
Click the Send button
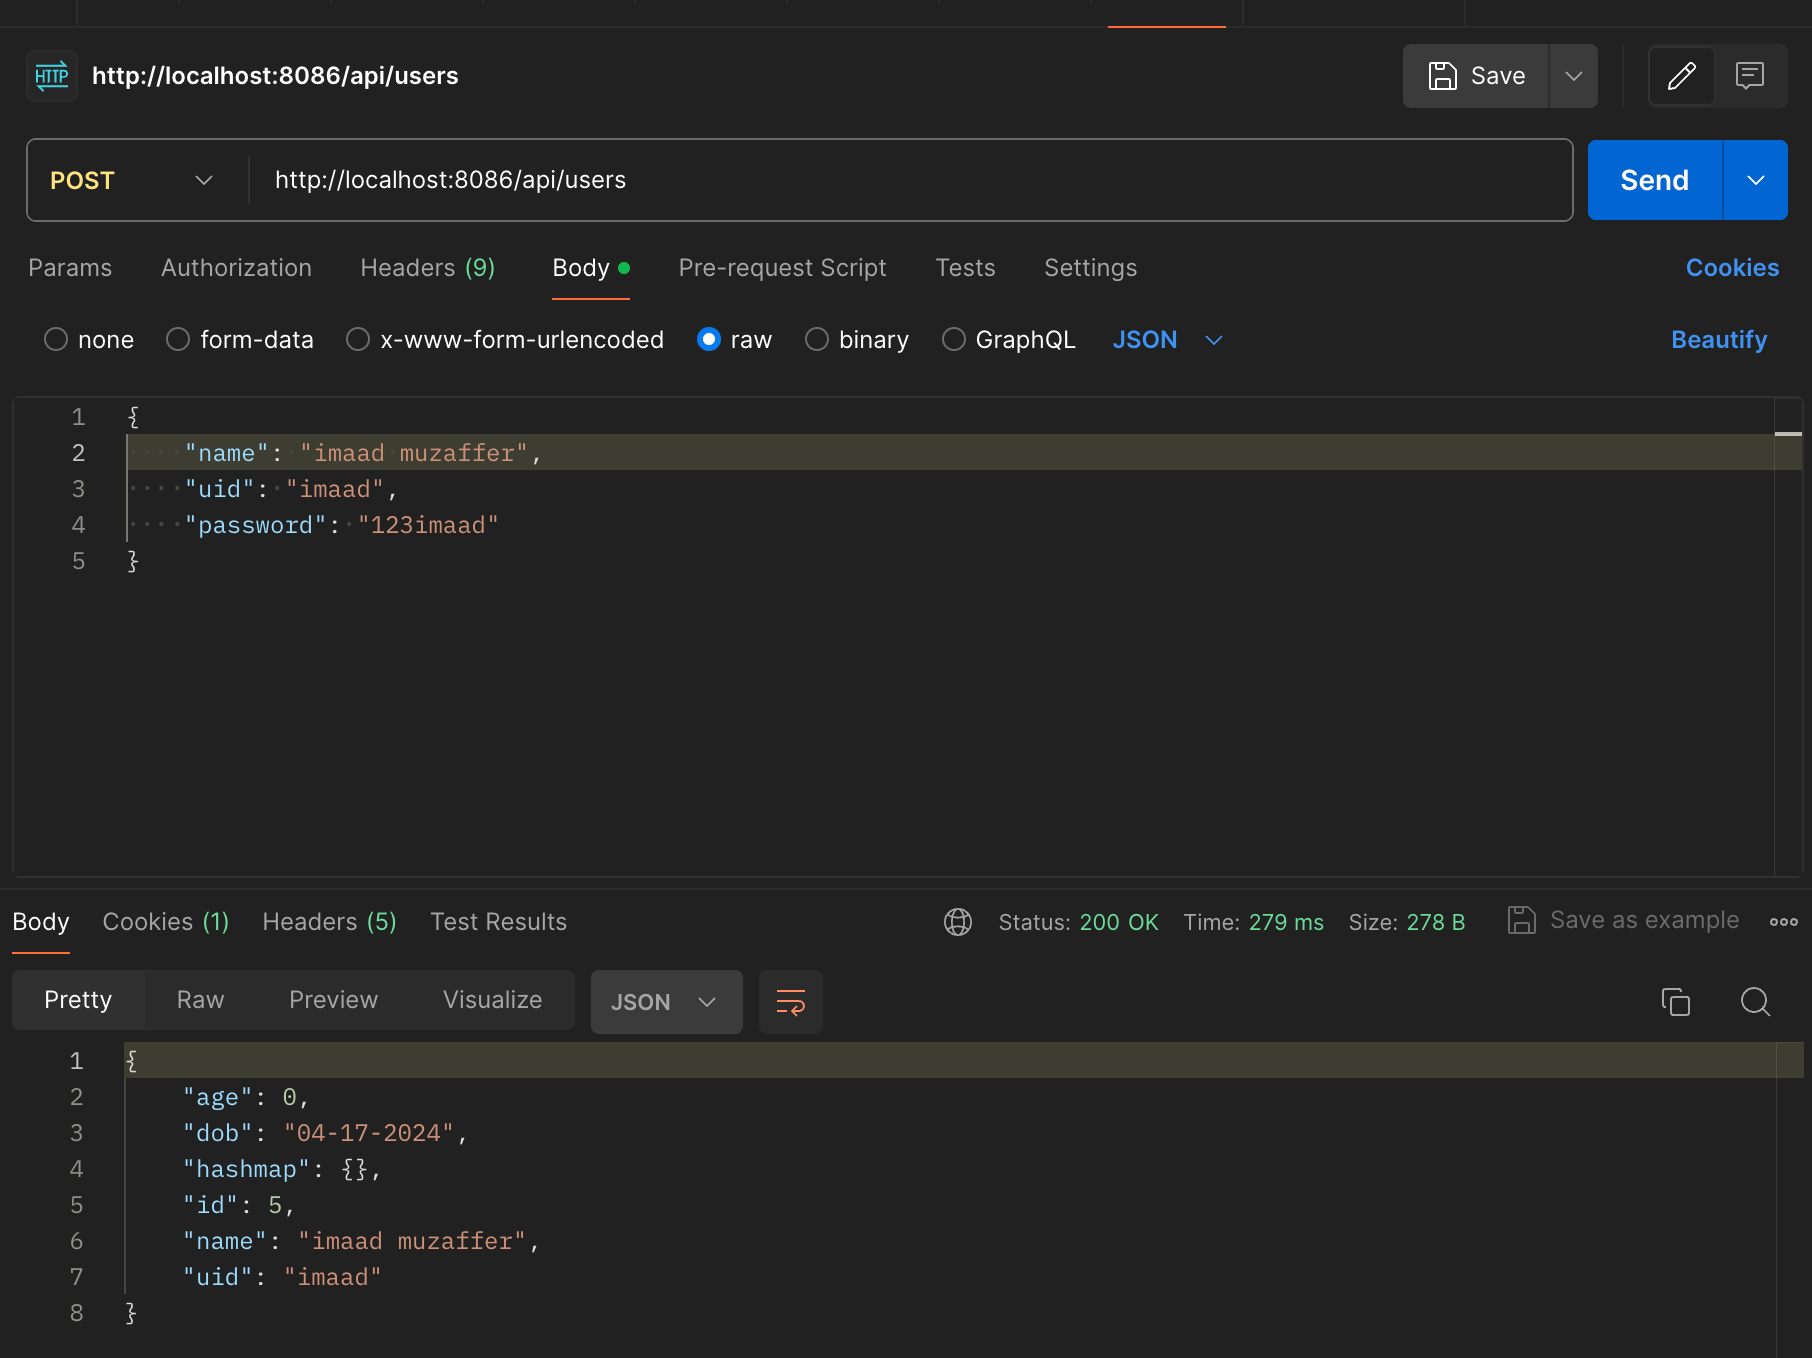coord(1655,180)
